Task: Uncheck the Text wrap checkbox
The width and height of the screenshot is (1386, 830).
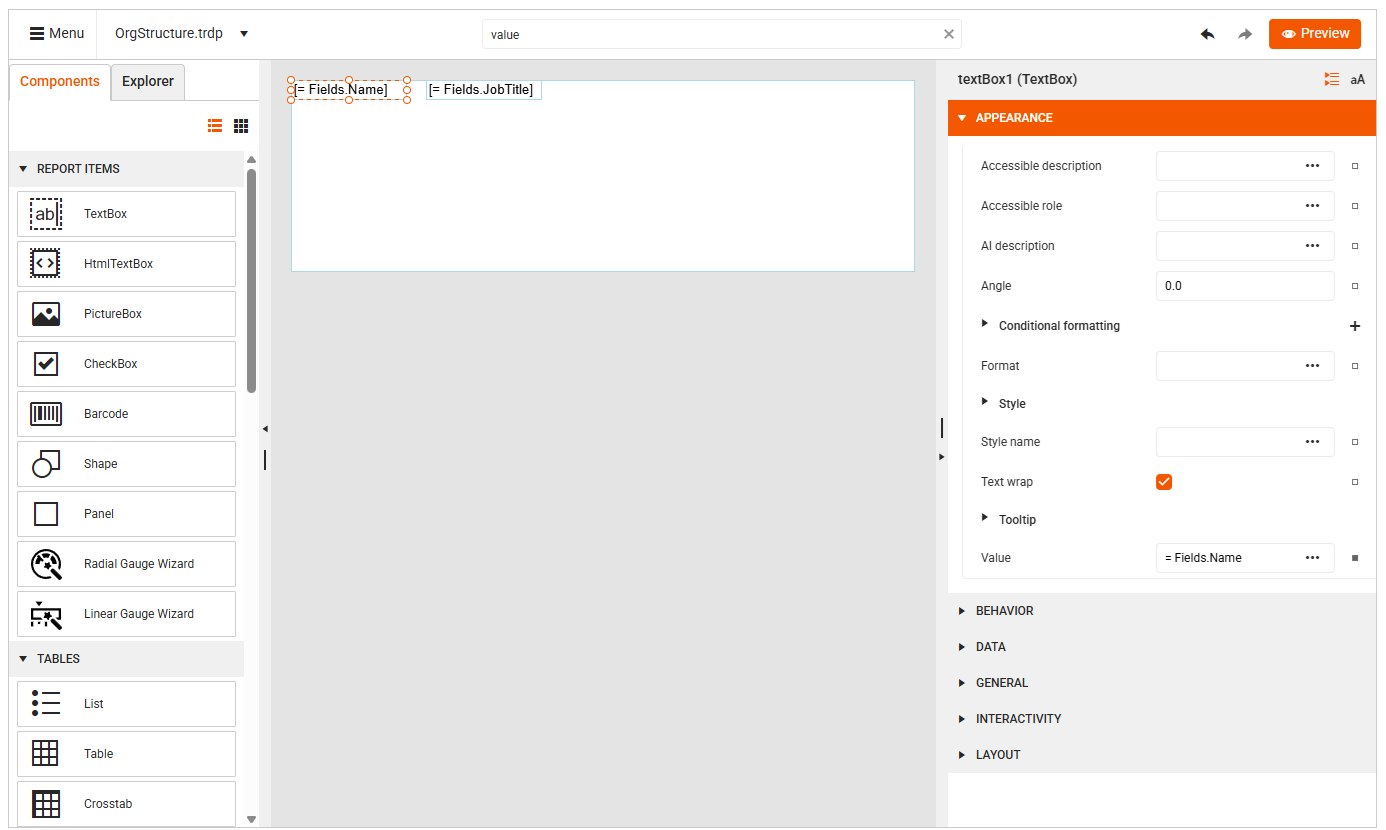Action: tap(1163, 481)
